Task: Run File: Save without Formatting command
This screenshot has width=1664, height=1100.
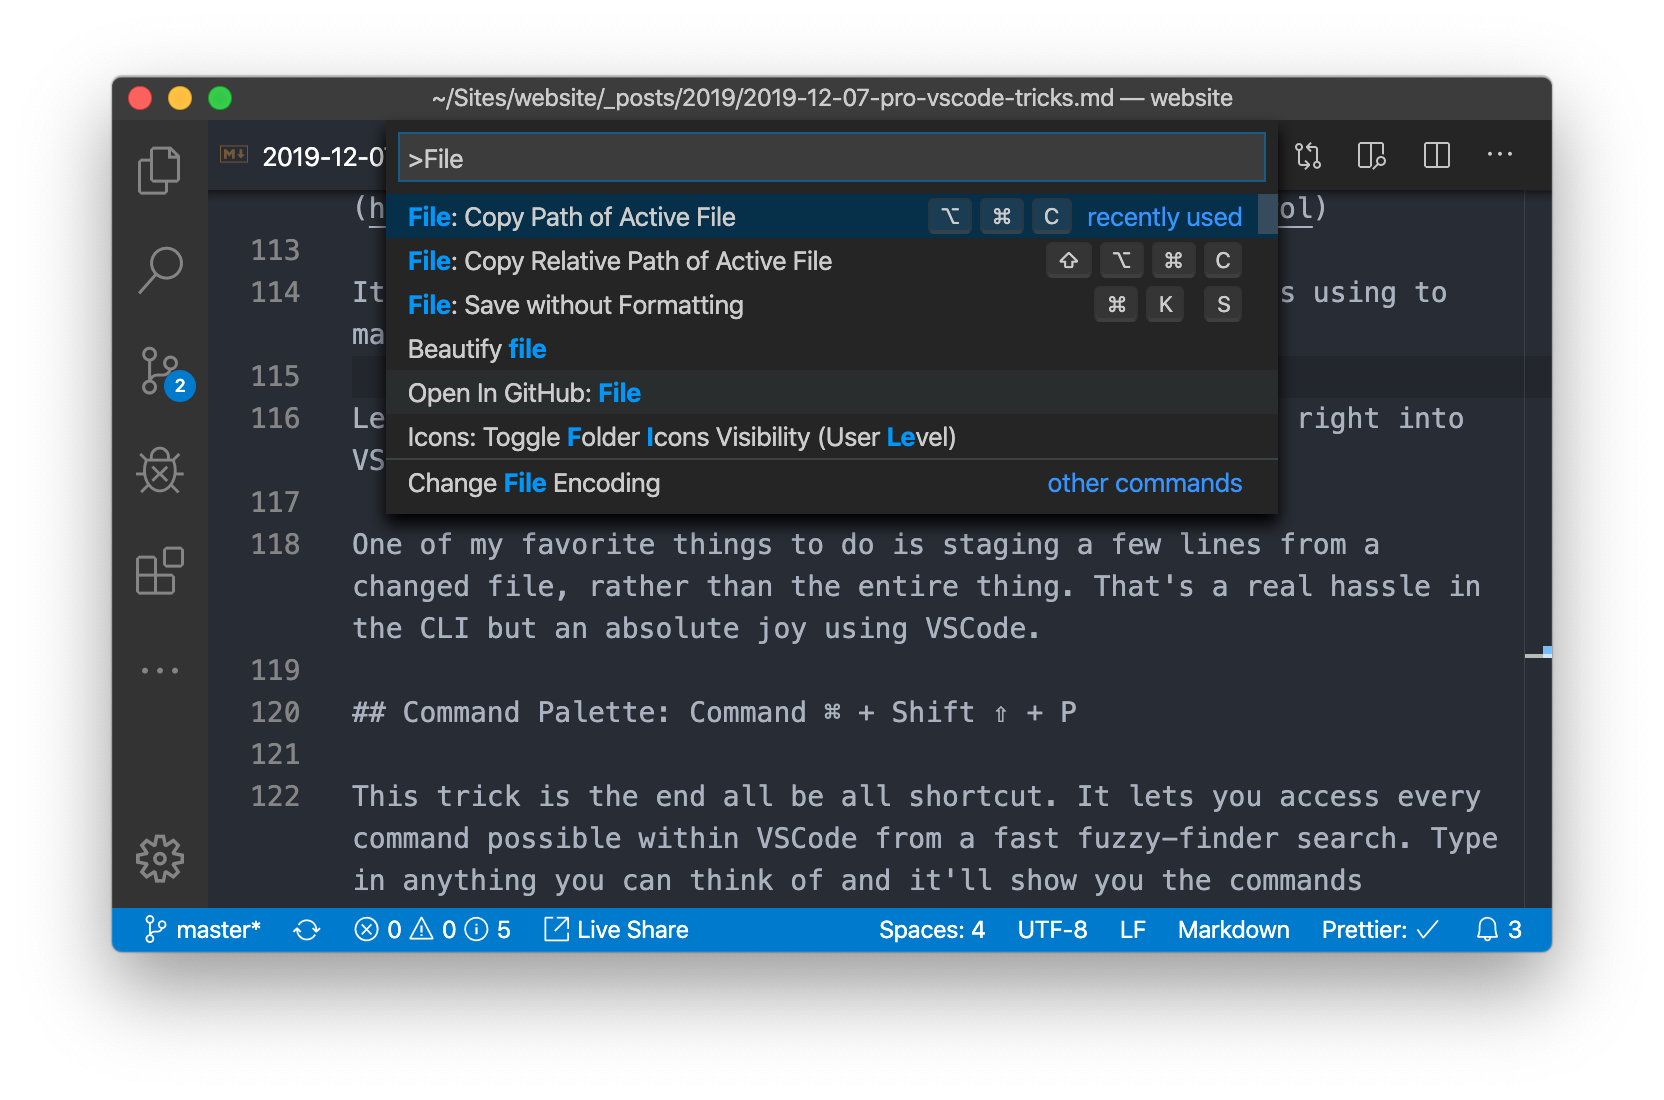Action: pyautogui.click(x=832, y=304)
